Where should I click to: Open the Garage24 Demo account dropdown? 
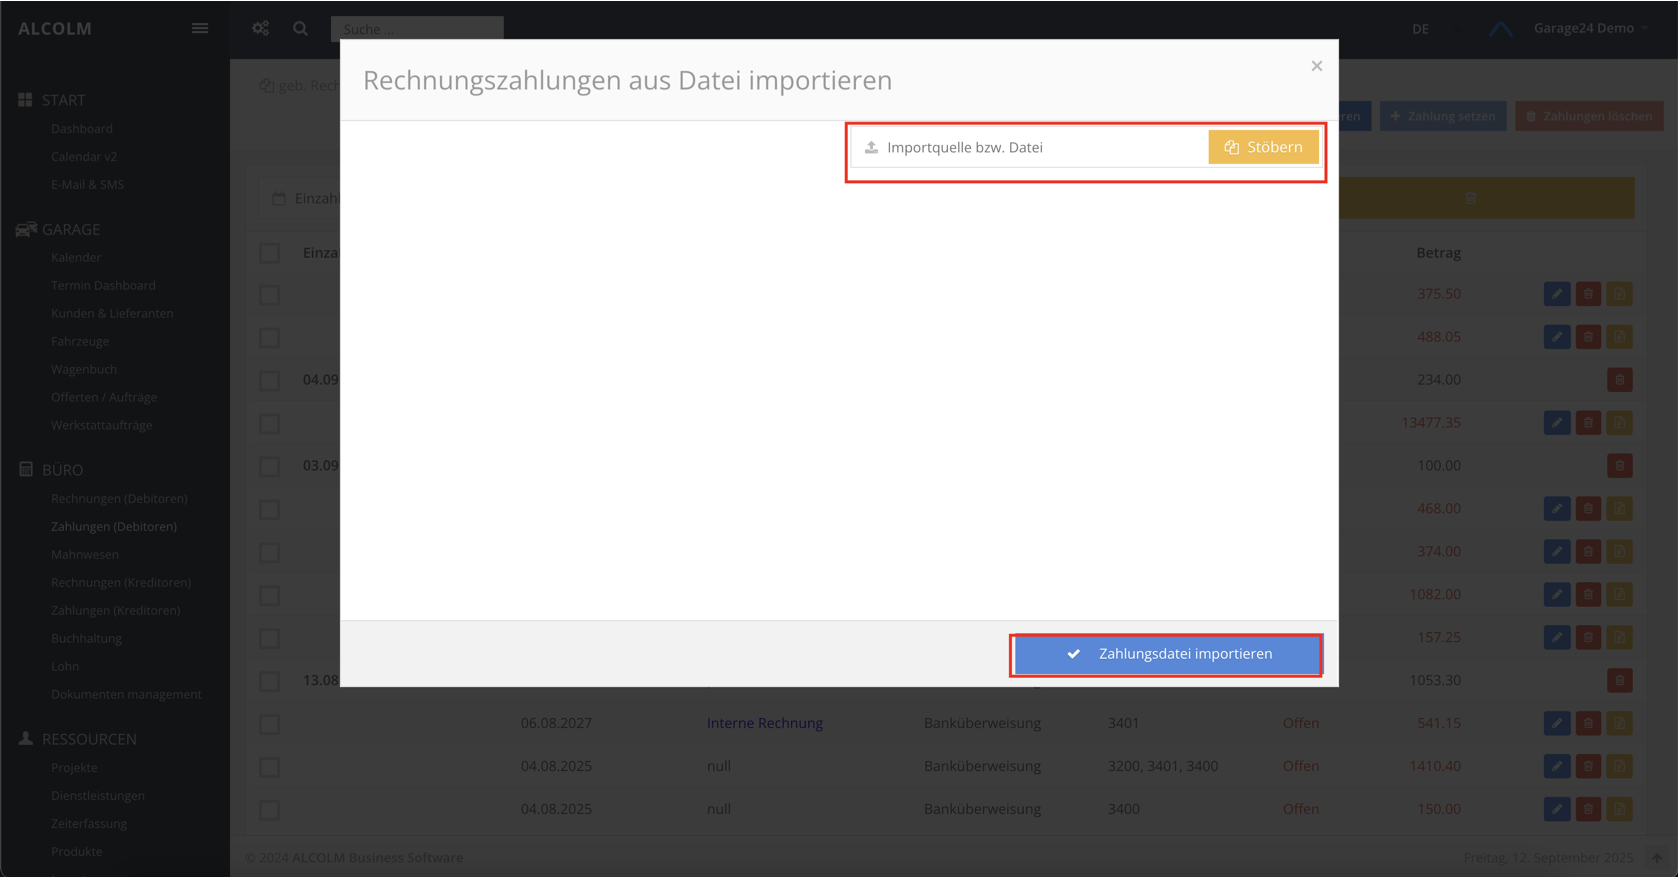(1590, 28)
